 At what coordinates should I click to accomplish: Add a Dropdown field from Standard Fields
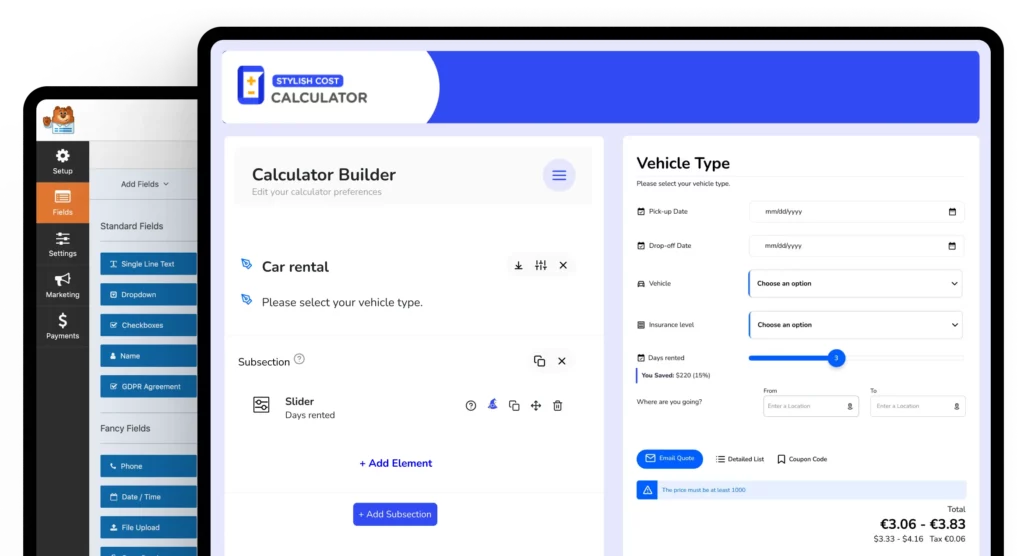click(148, 295)
